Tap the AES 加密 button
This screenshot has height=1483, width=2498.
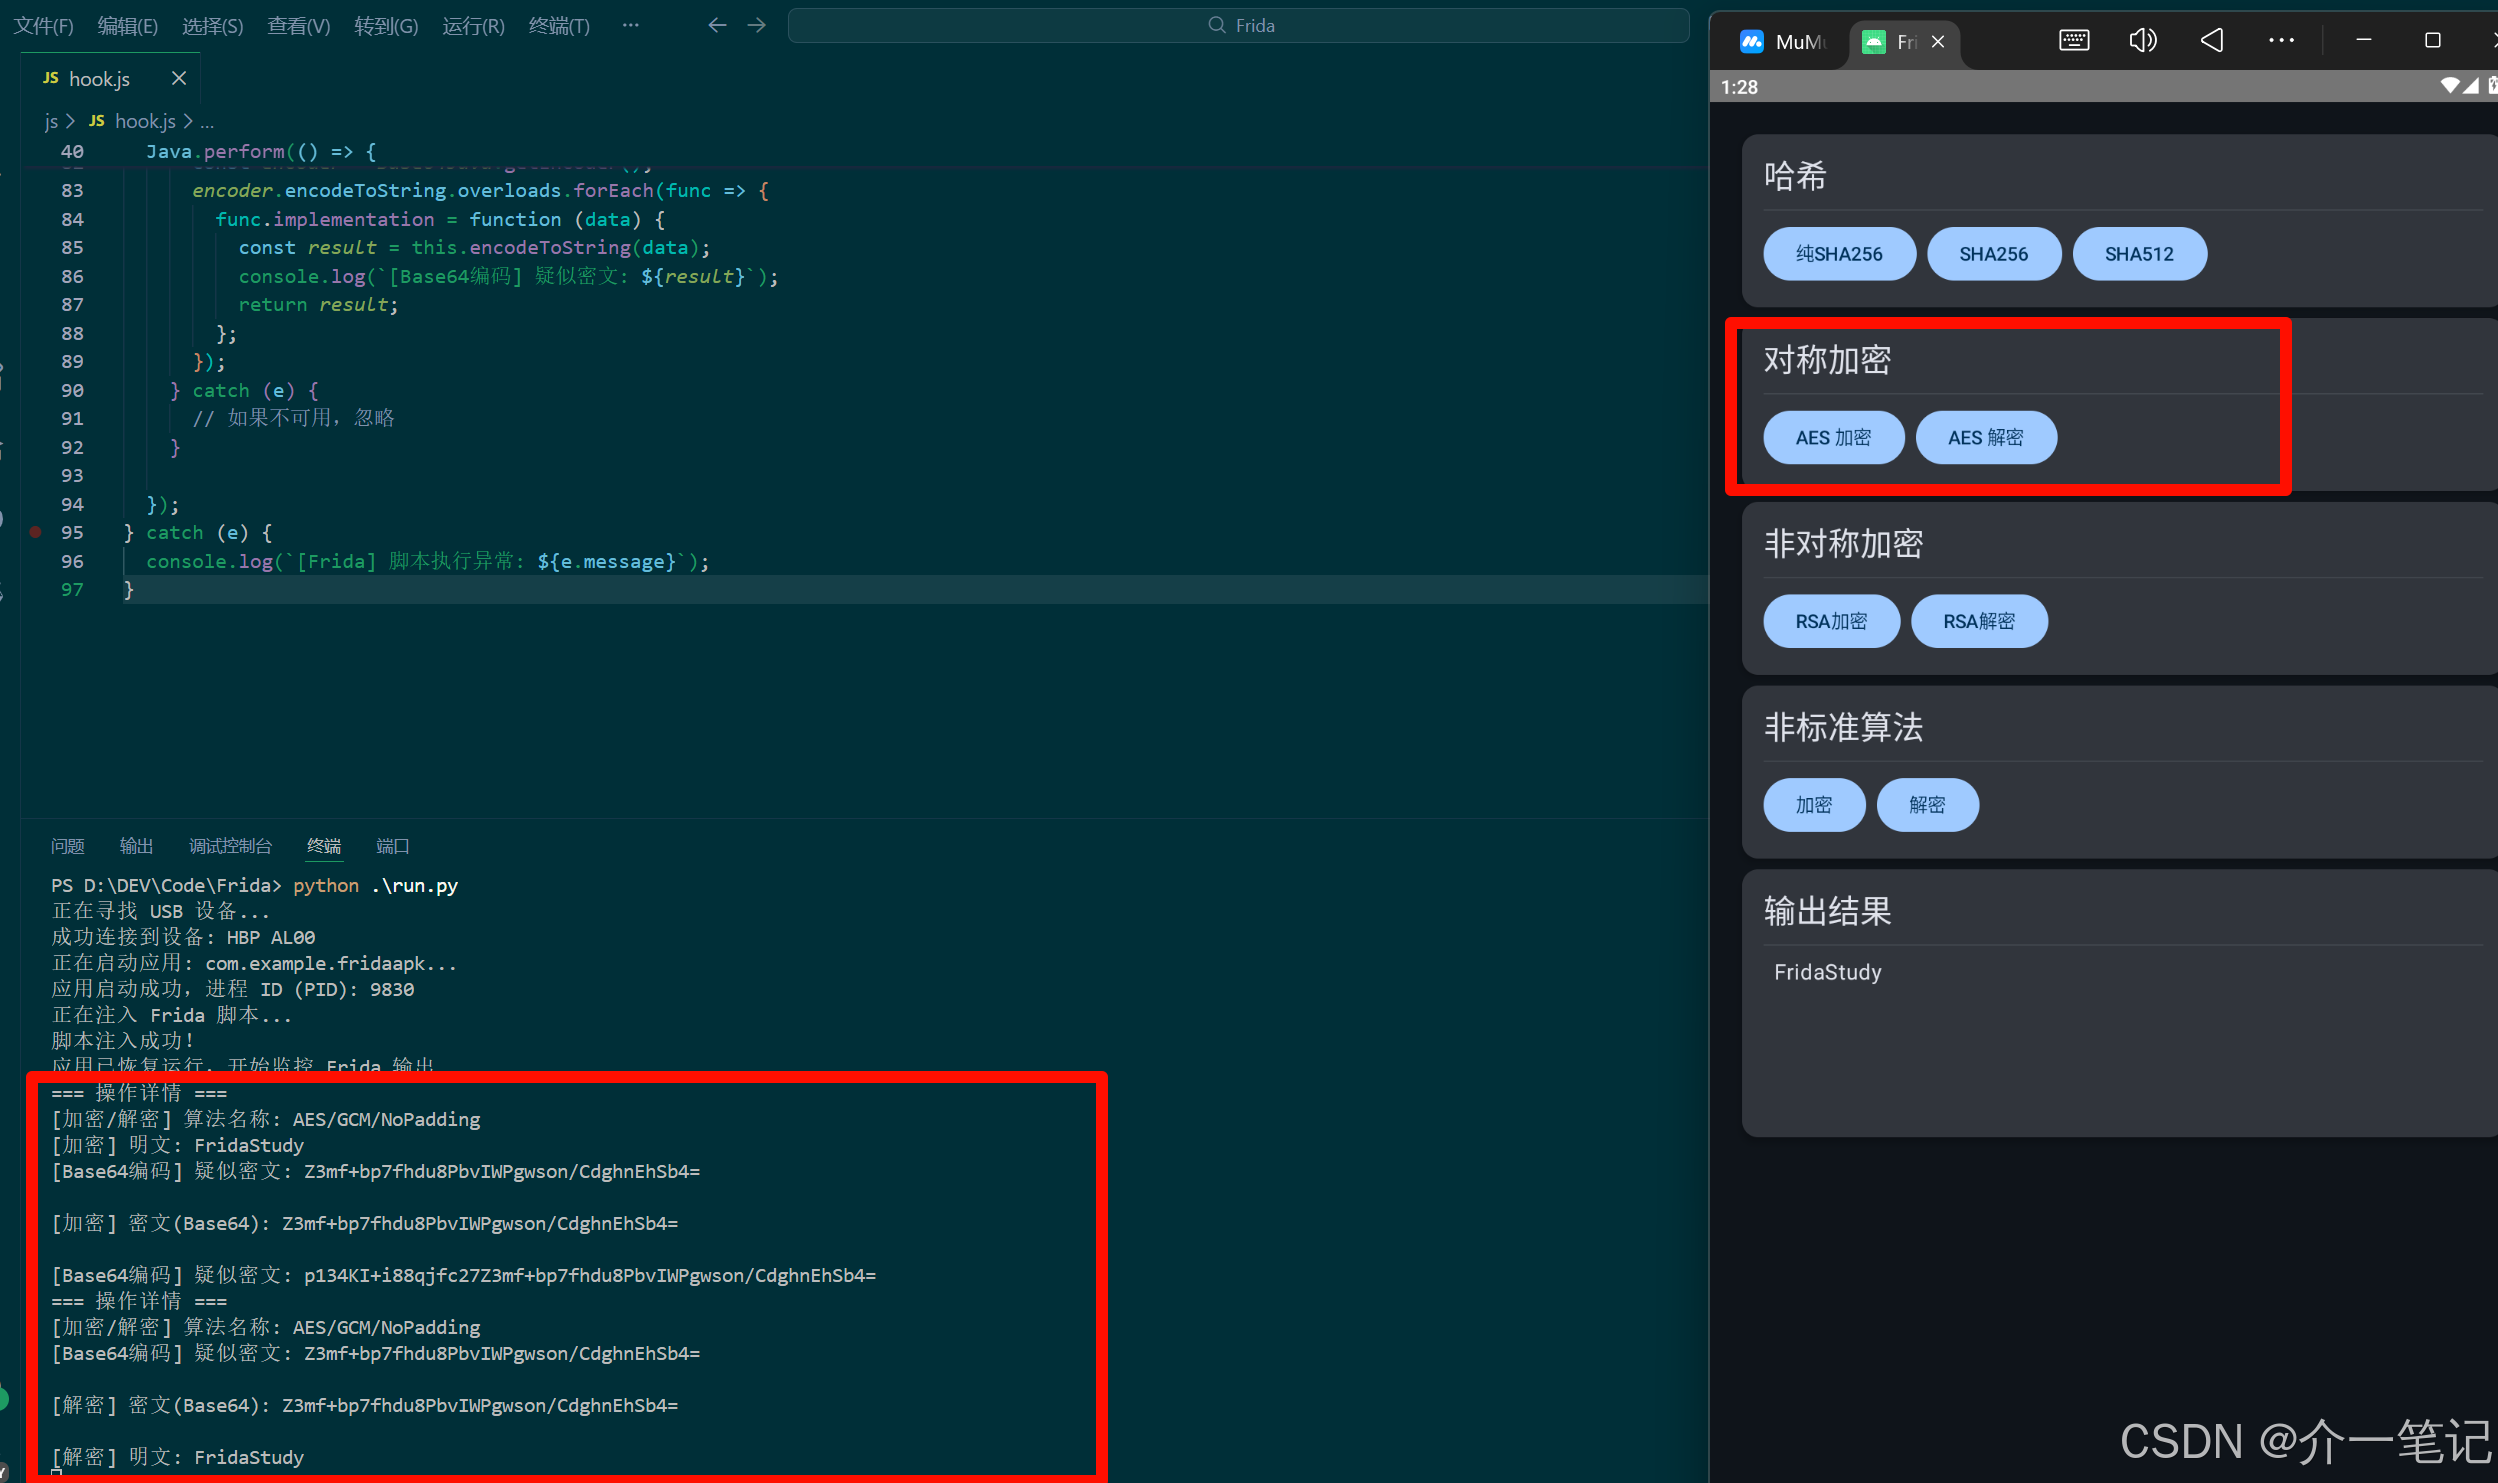1833,438
